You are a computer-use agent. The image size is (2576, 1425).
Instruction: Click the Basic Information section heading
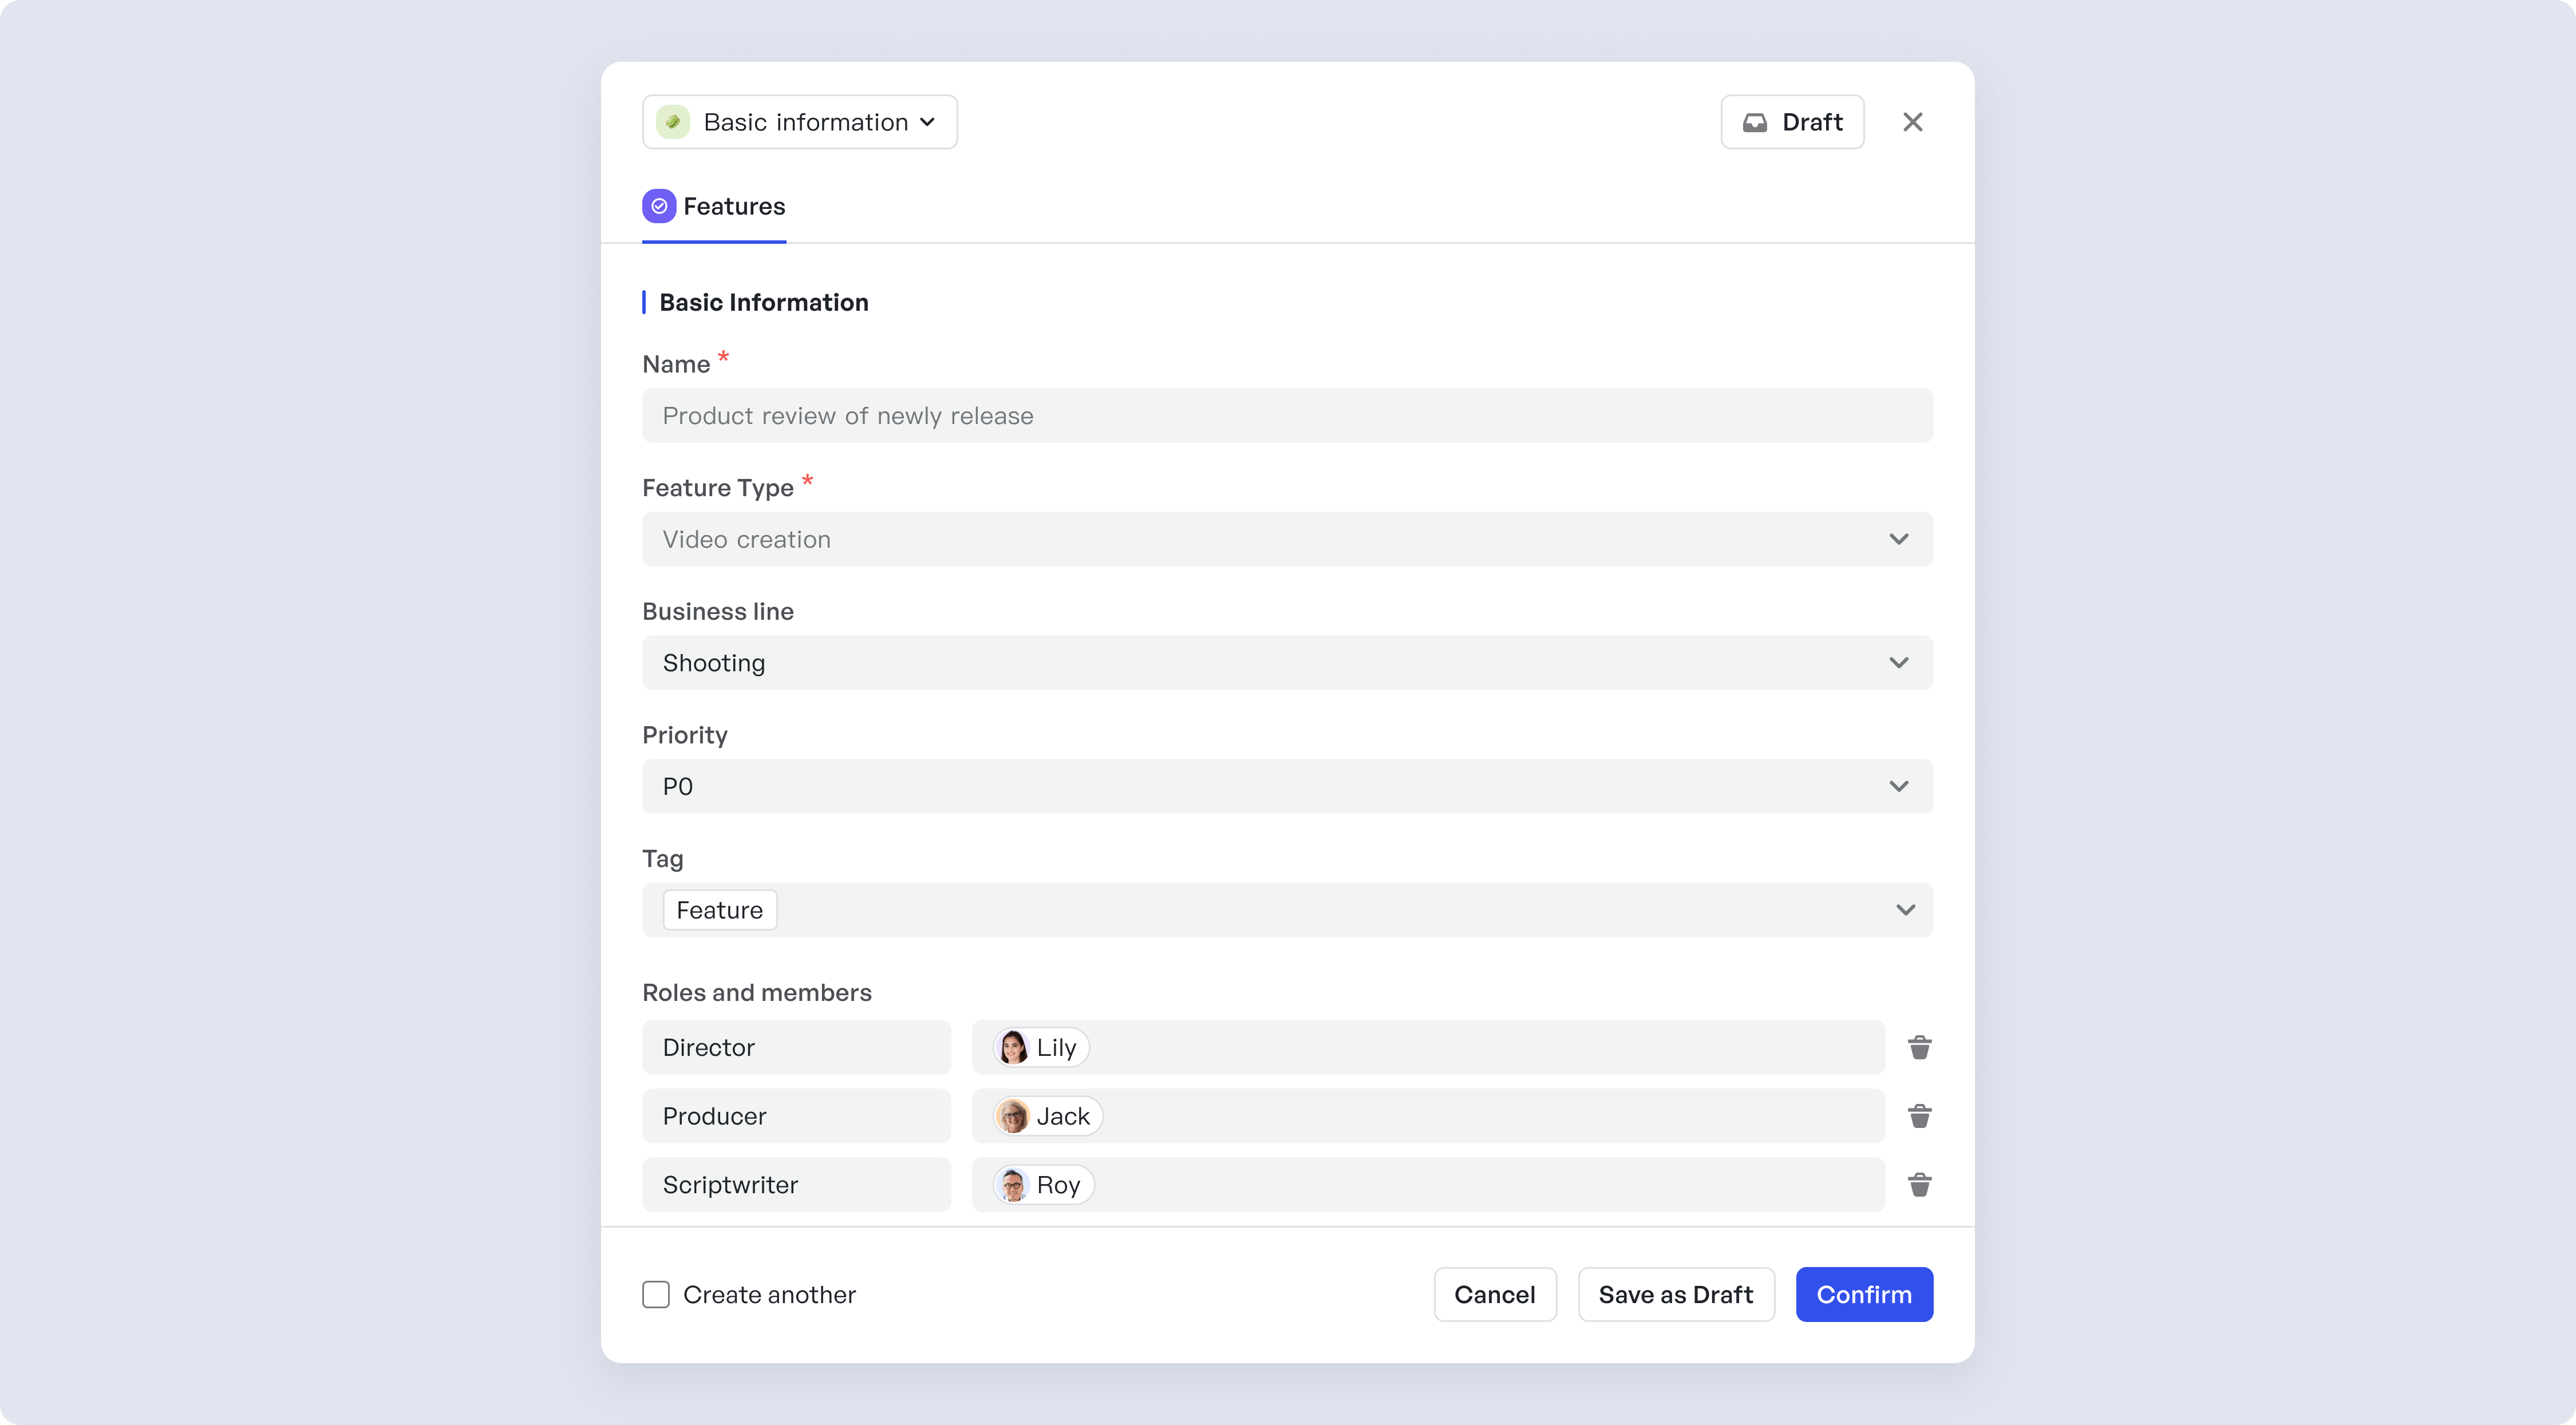[764, 302]
